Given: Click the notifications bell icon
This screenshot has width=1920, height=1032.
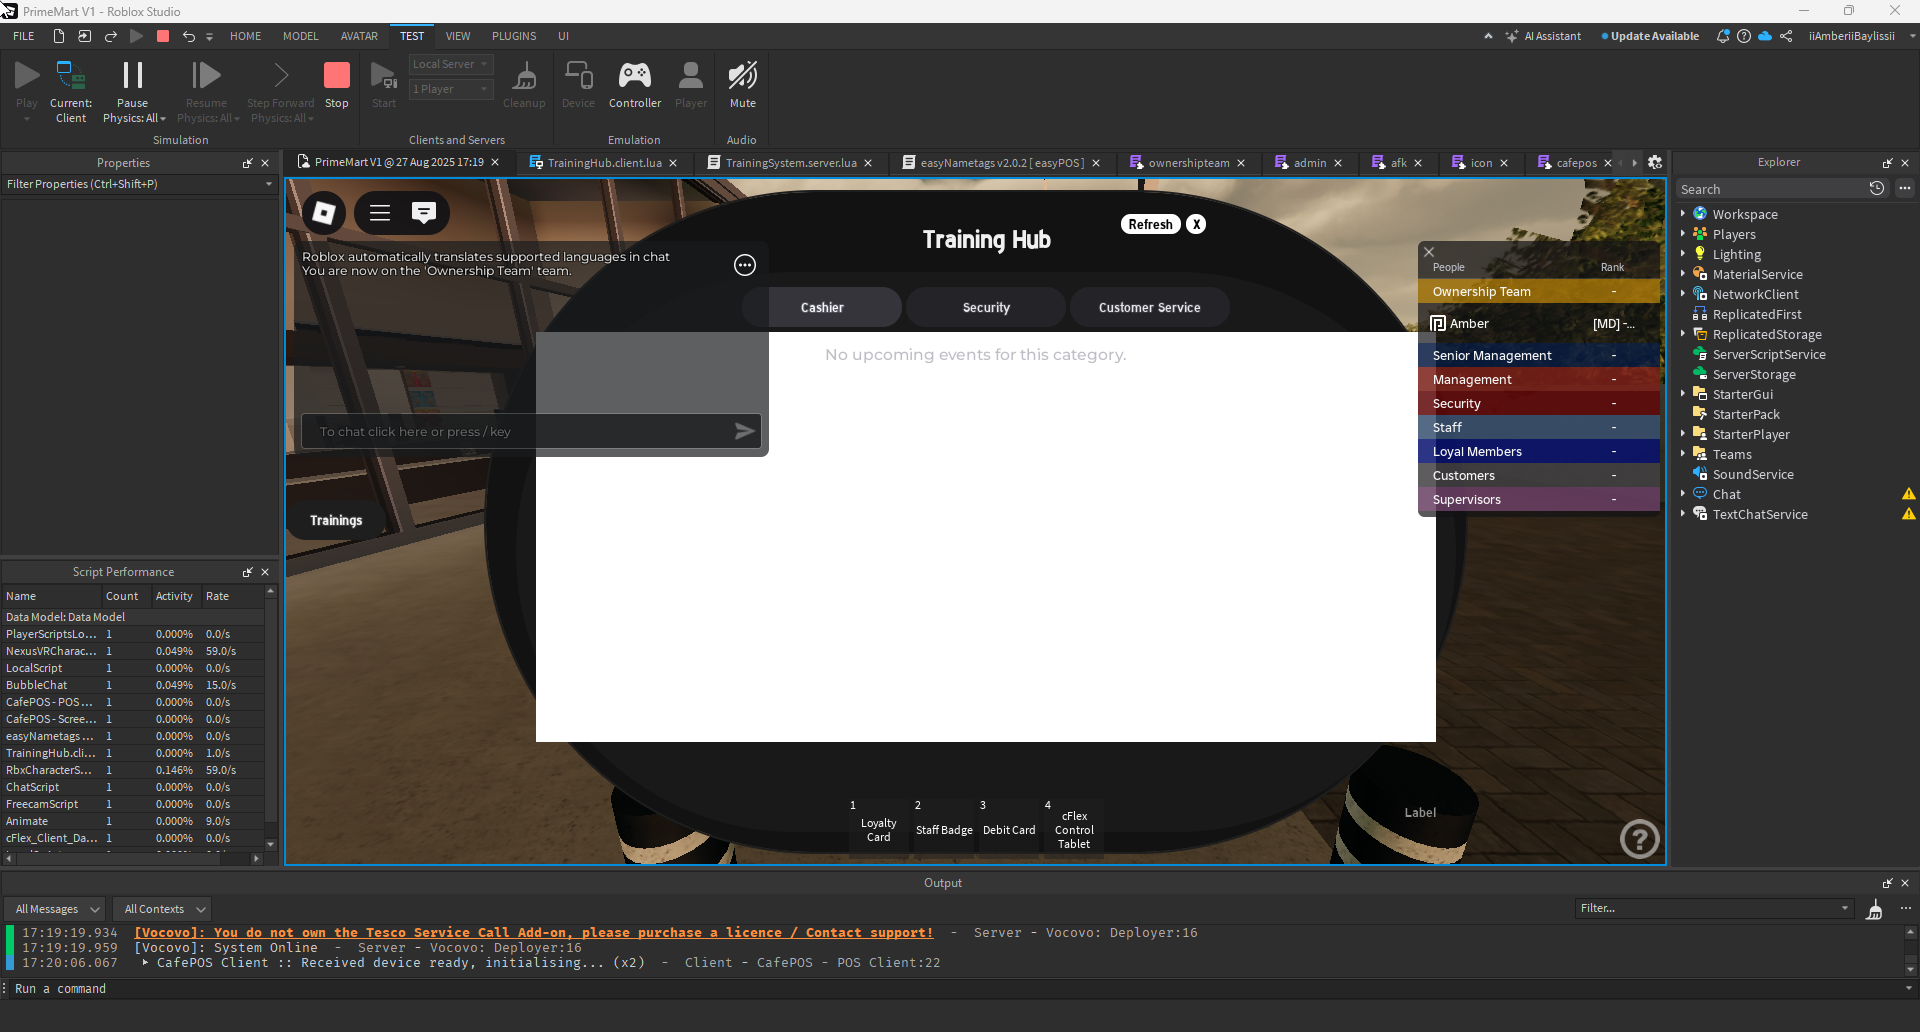Looking at the screenshot, I should click(x=1723, y=36).
